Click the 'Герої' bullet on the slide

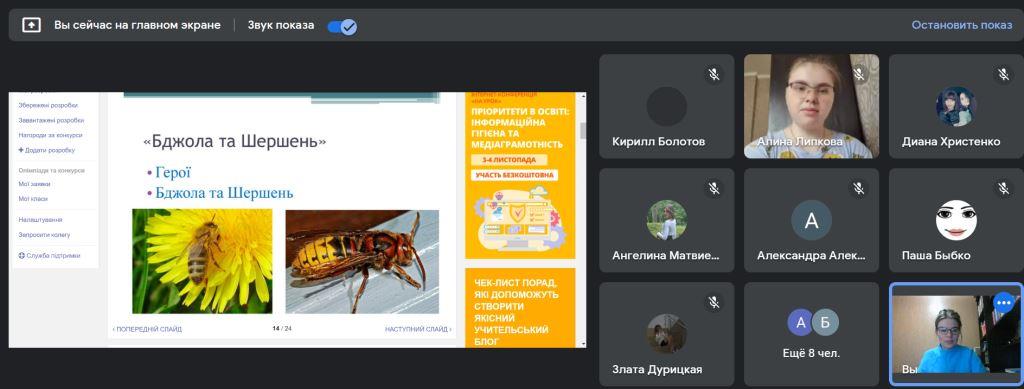173,172
